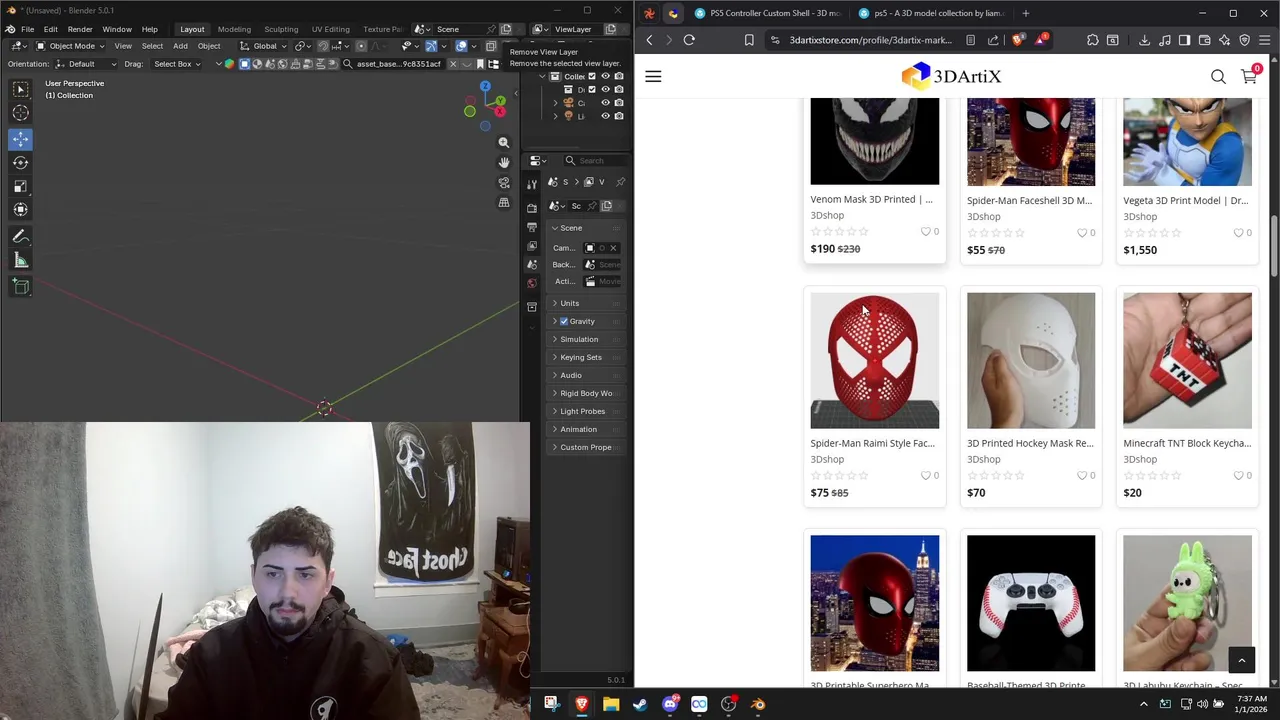Open the Drag Select Box dropdown
The image size is (1280, 720).
click(x=175, y=64)
